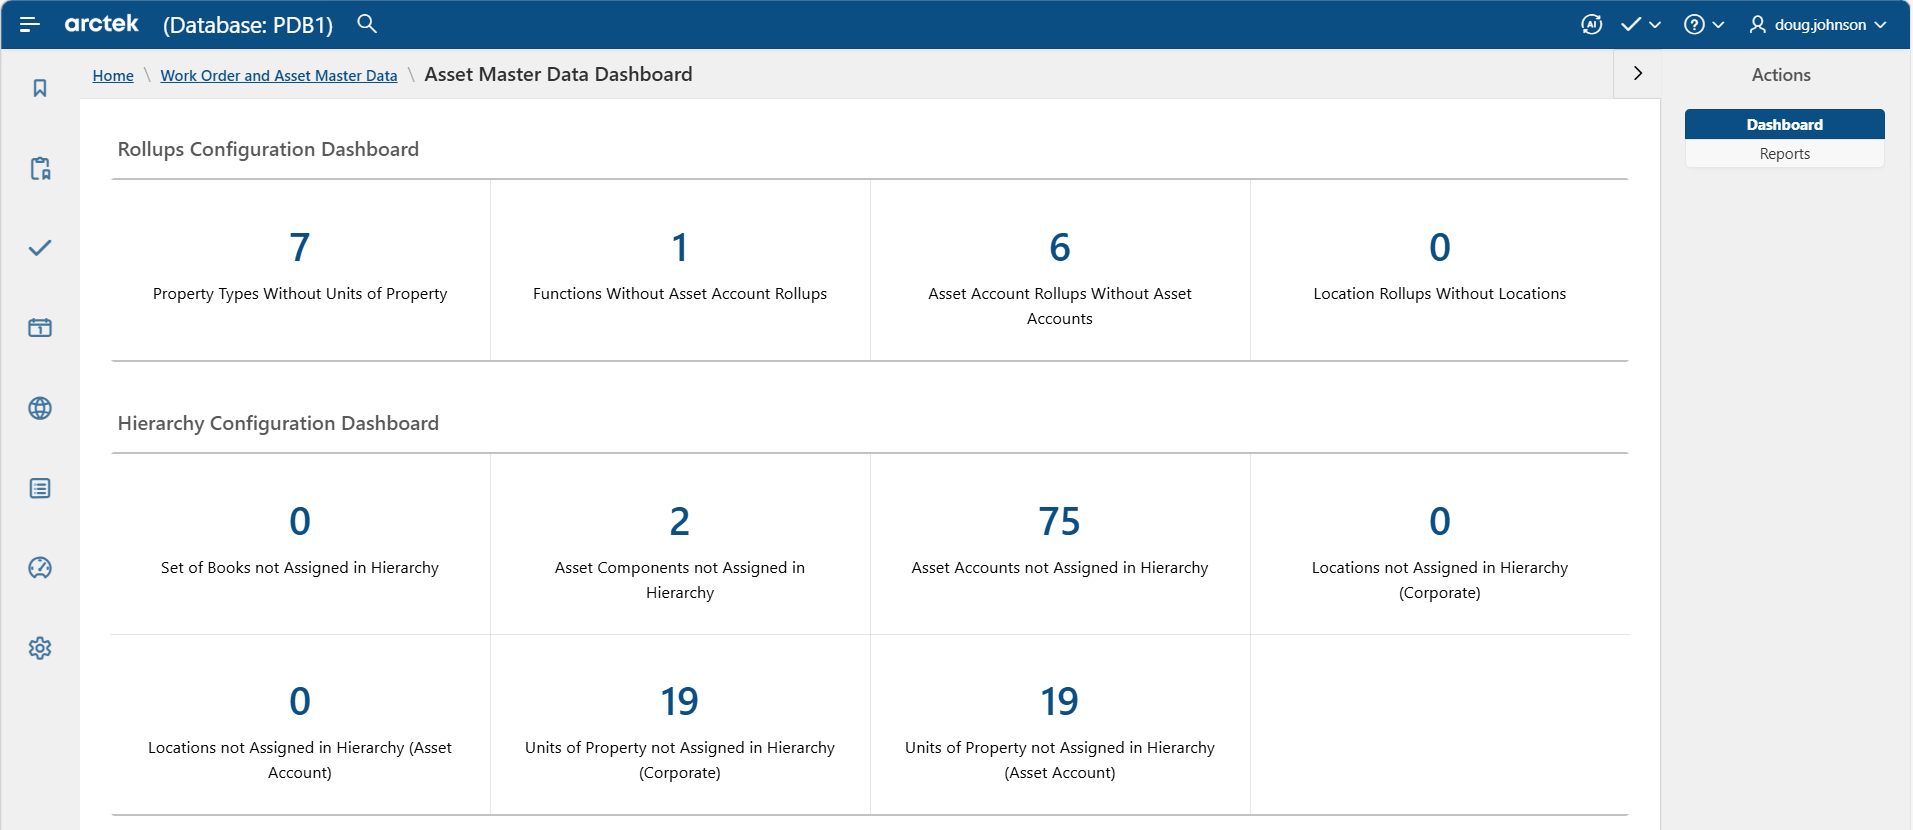
Task: Click the "(Database: PDB1)" header text
Action: point(248,25)
